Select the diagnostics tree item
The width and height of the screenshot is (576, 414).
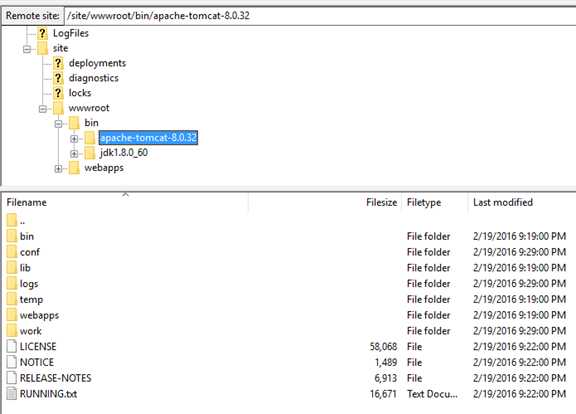coord(94,78)
